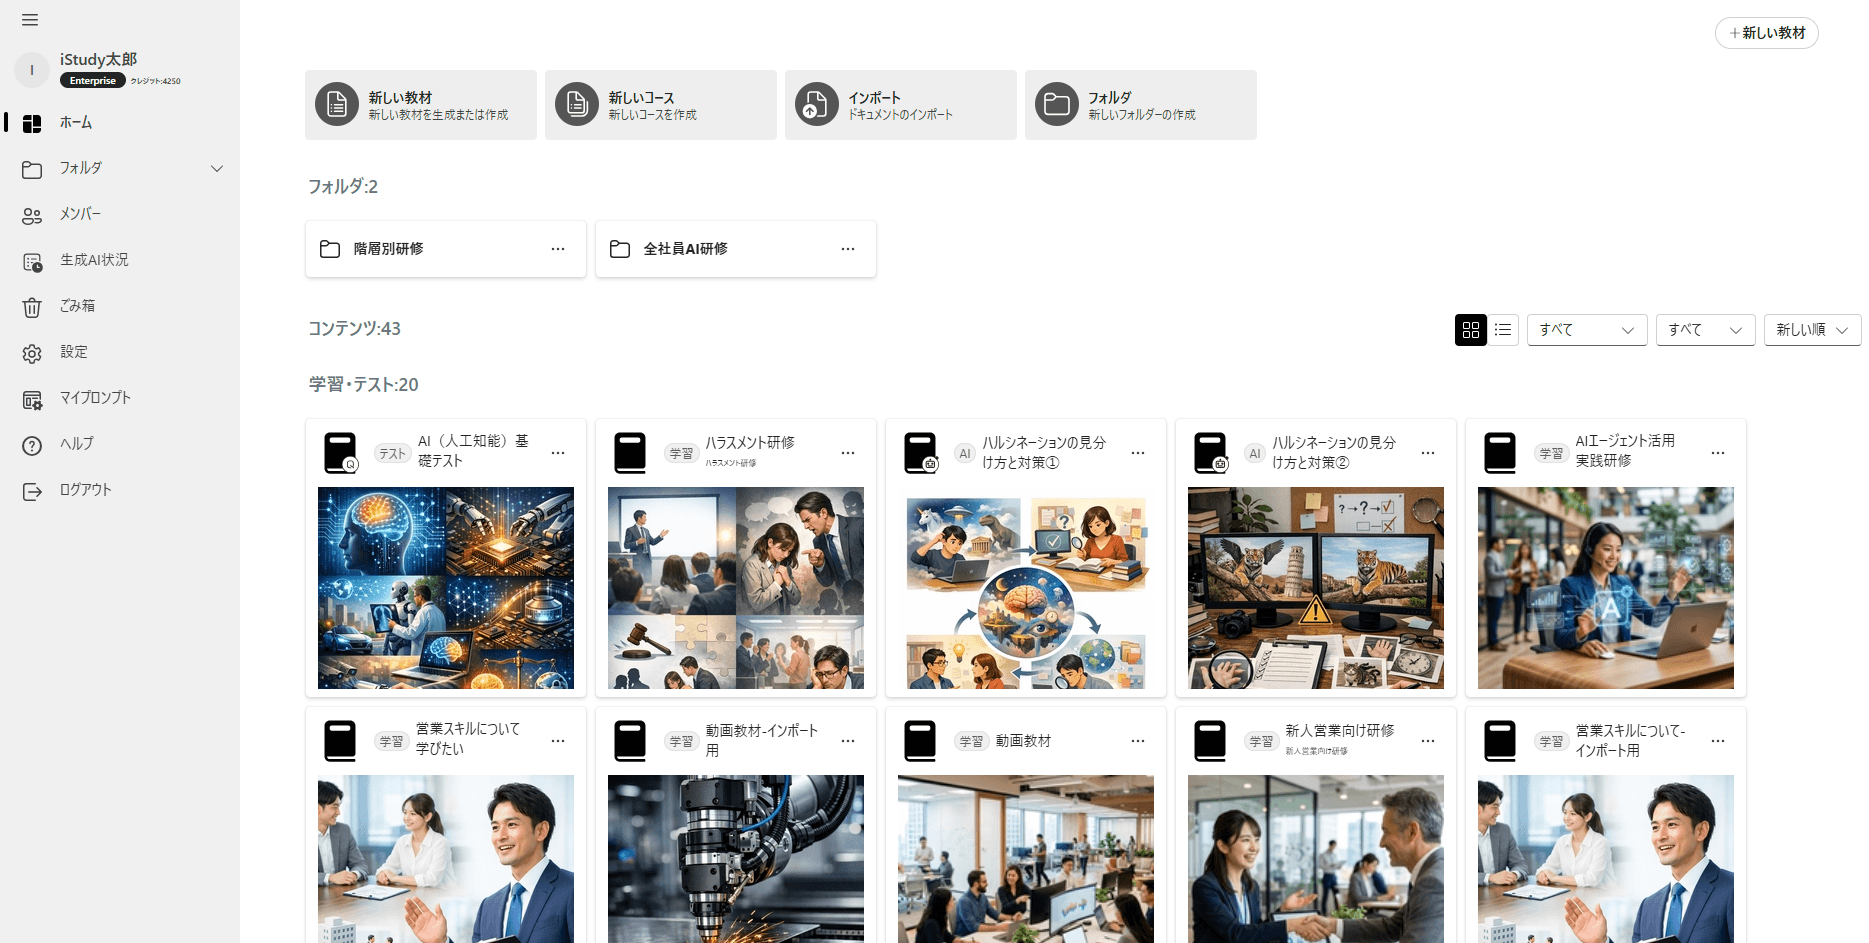
Task: Open options for ハルシネーションの見分け方と対策① card
Action: click(1138, 453)
